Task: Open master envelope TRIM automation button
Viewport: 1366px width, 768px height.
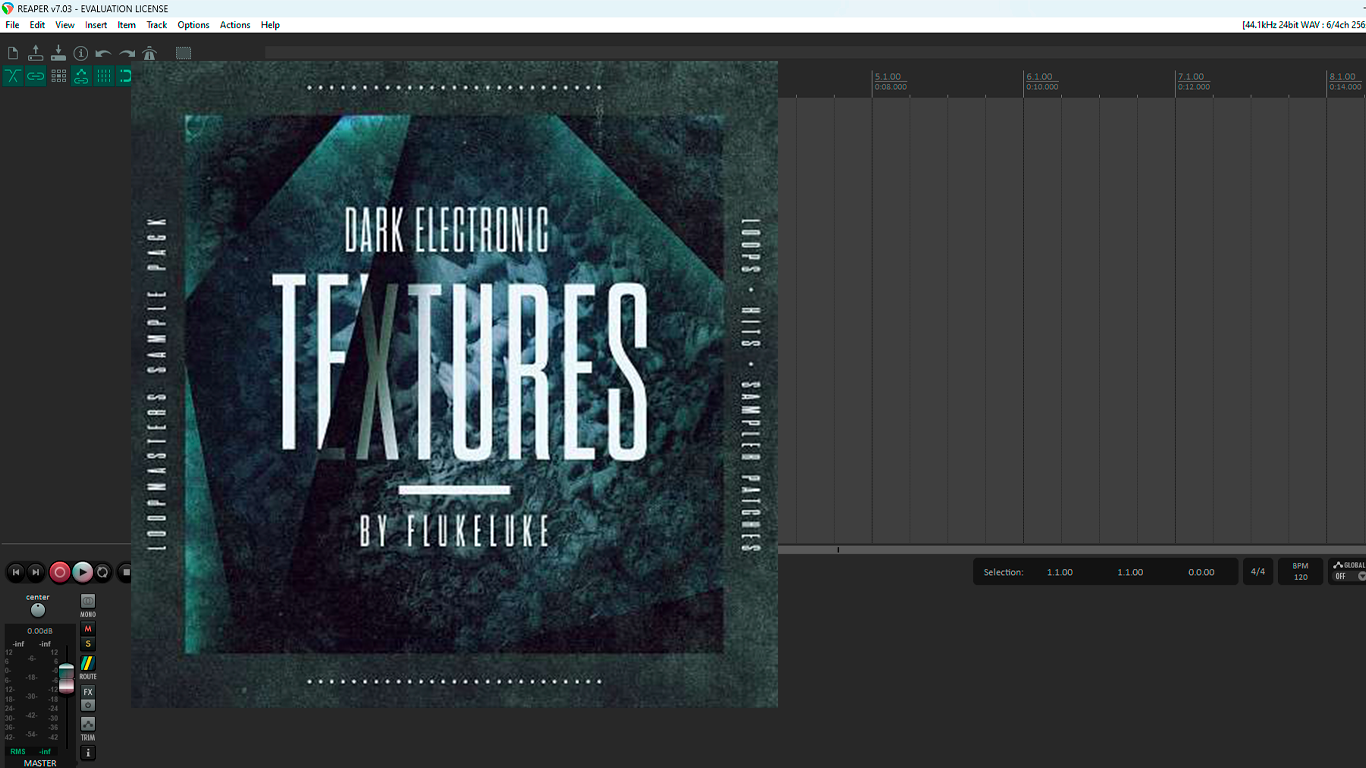Action: (88, 724)
